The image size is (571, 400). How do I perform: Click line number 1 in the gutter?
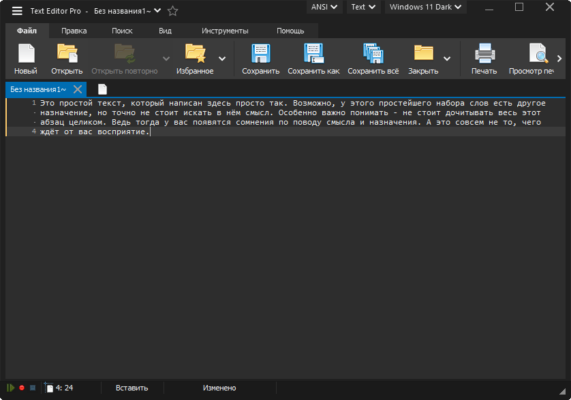click(34, 103)
